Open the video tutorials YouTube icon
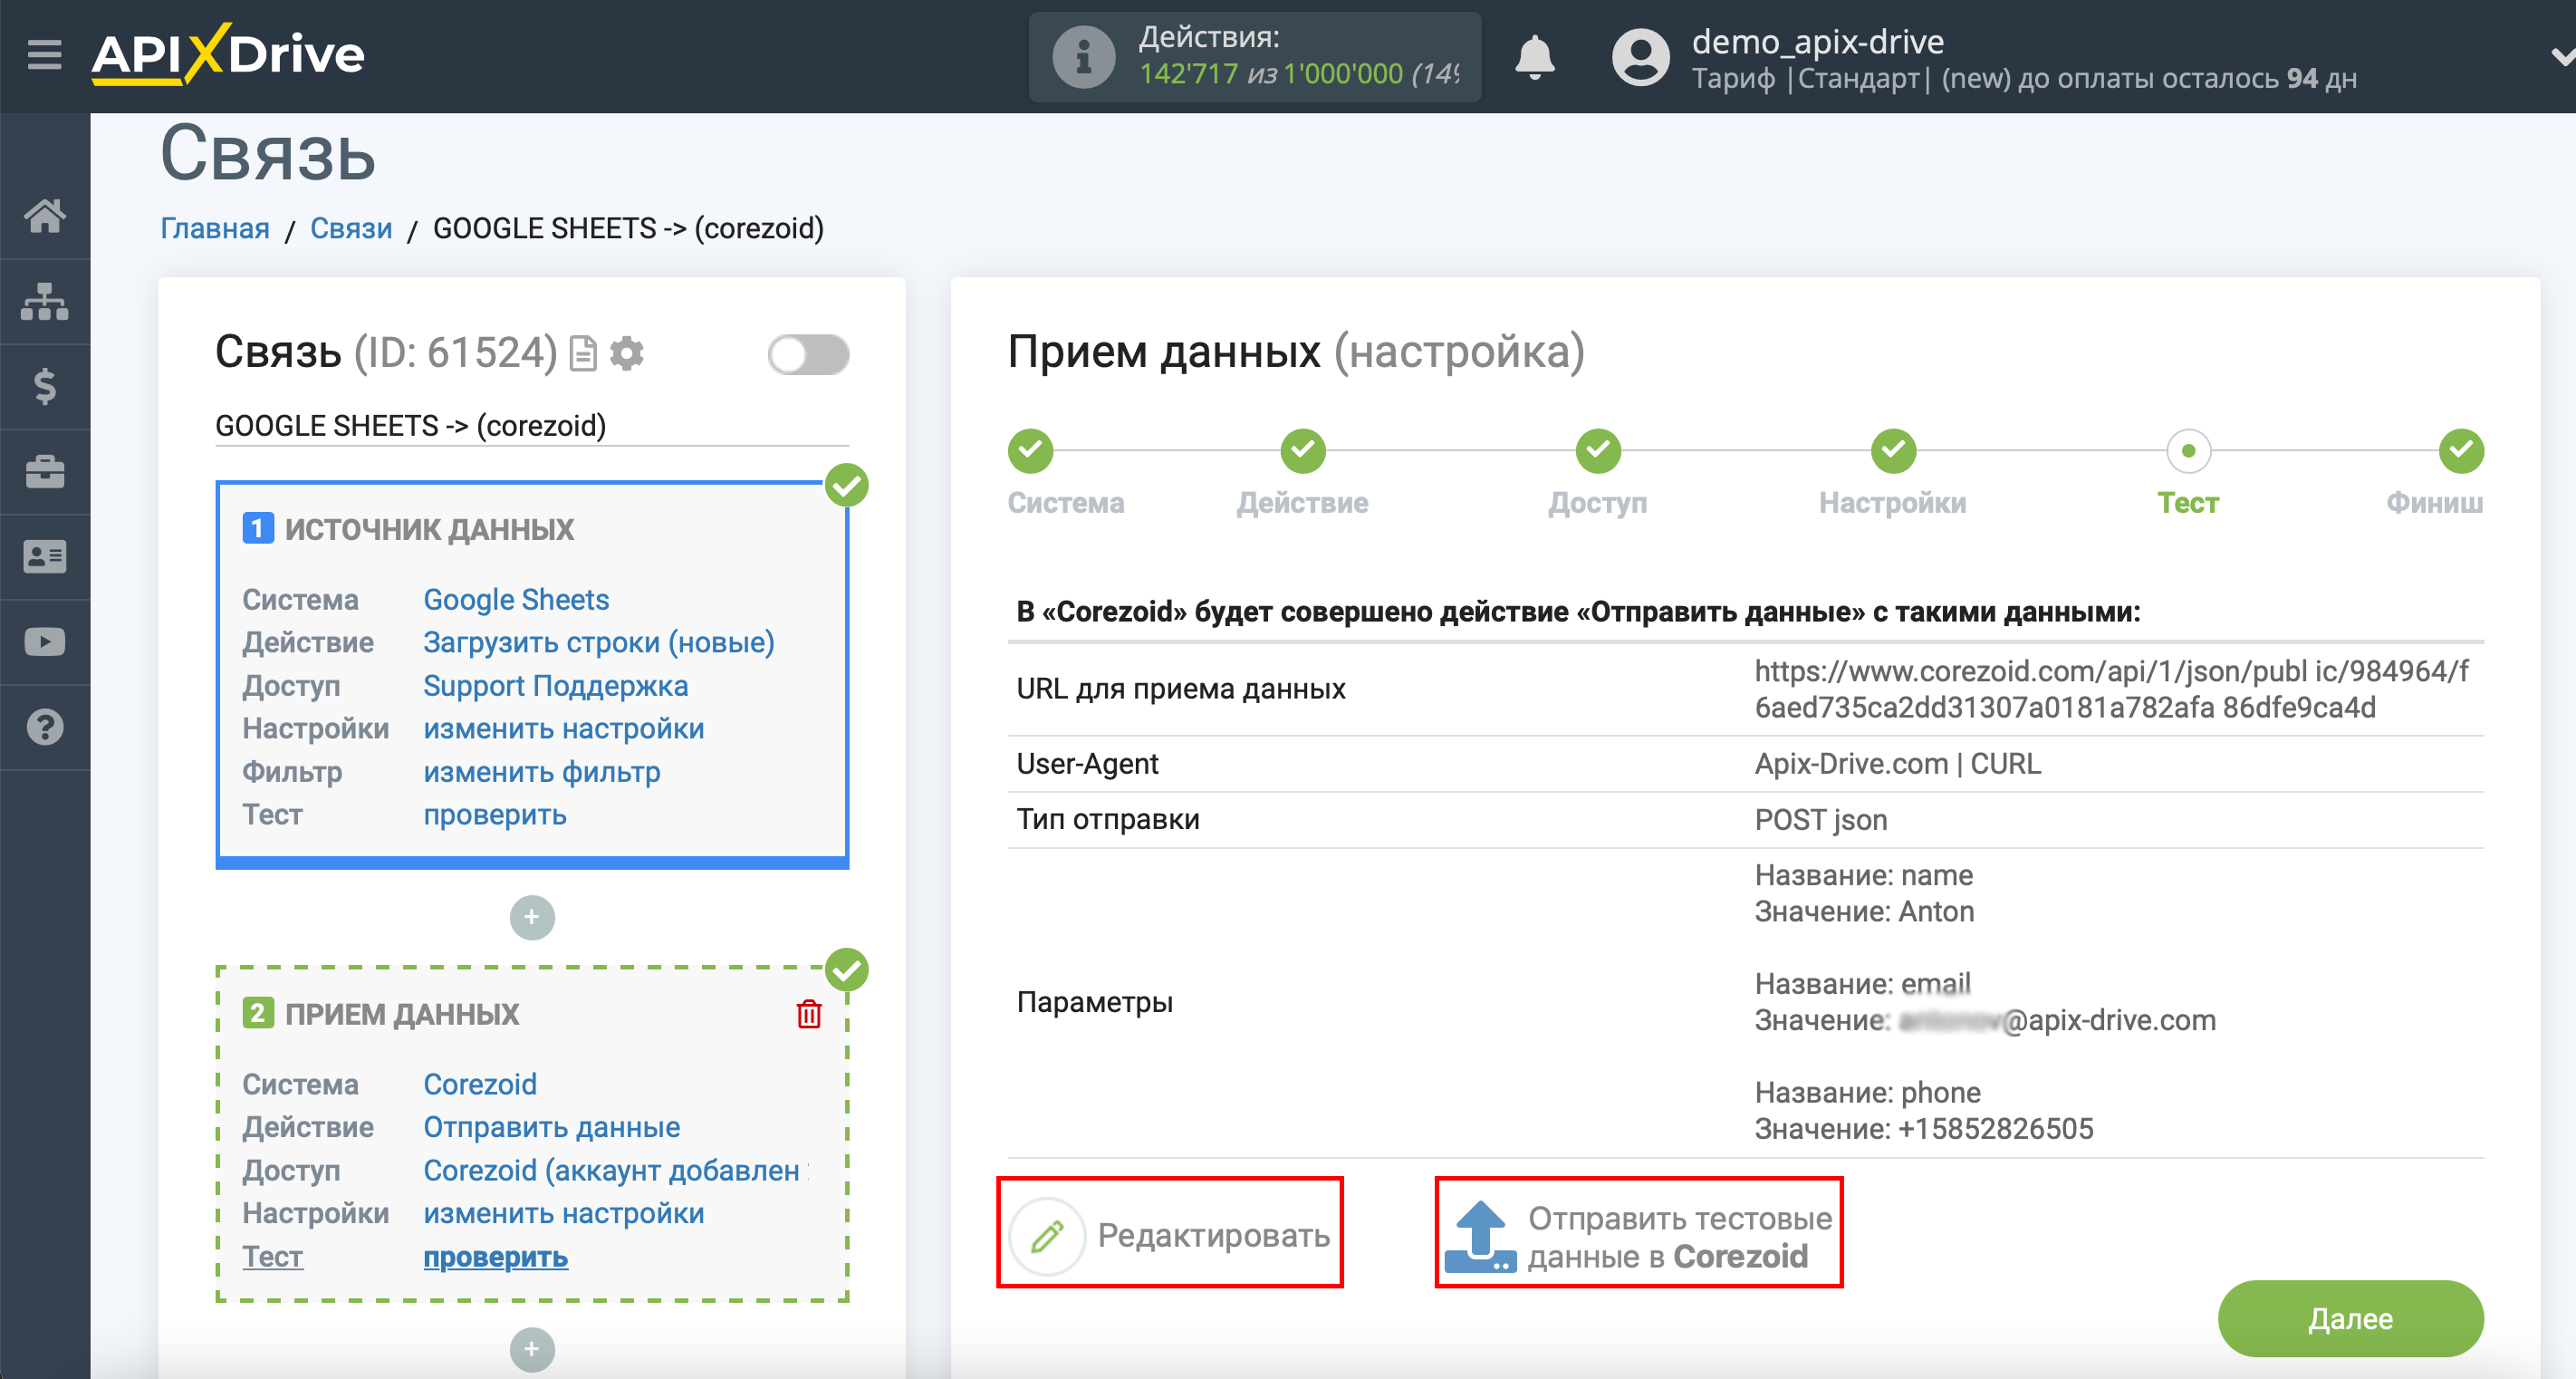This screenshot has width=2576, height=1379. [x=45, y=641]
